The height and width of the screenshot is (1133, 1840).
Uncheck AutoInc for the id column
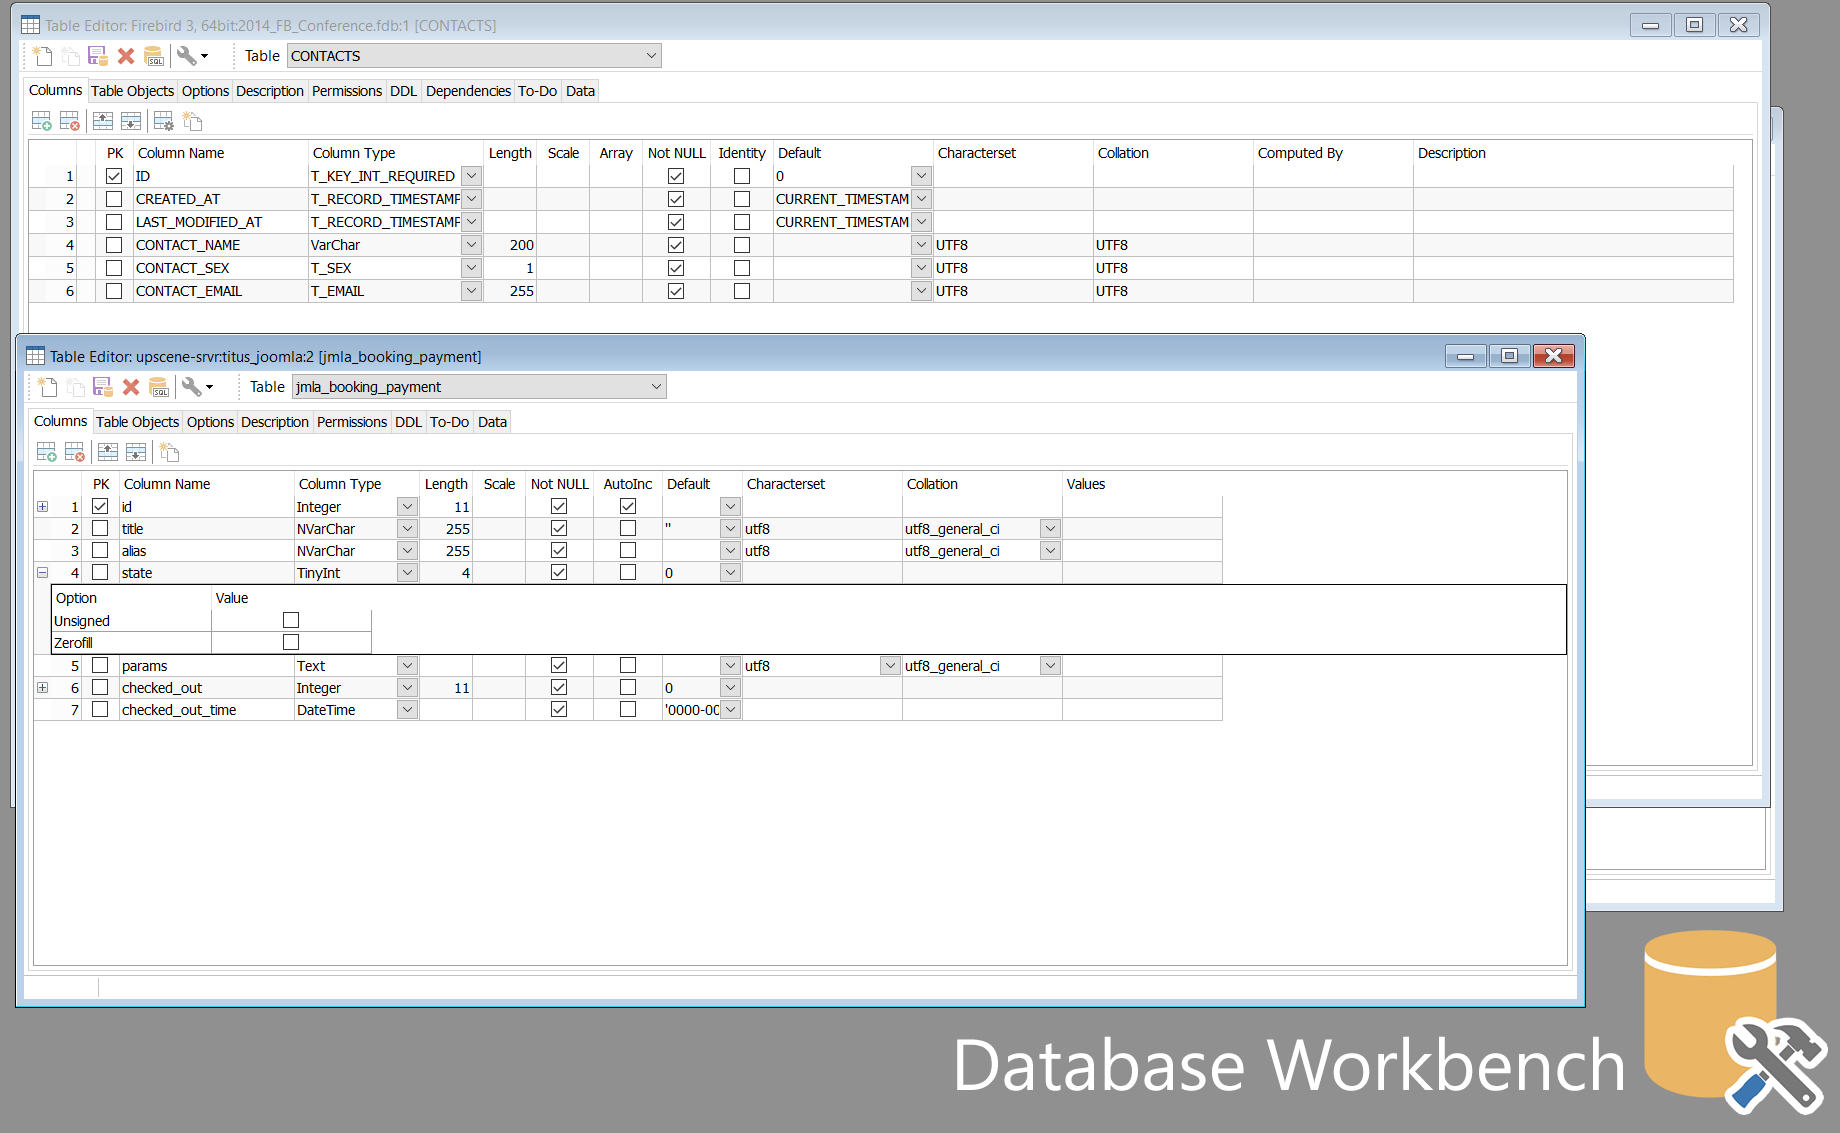pos(628,507)
